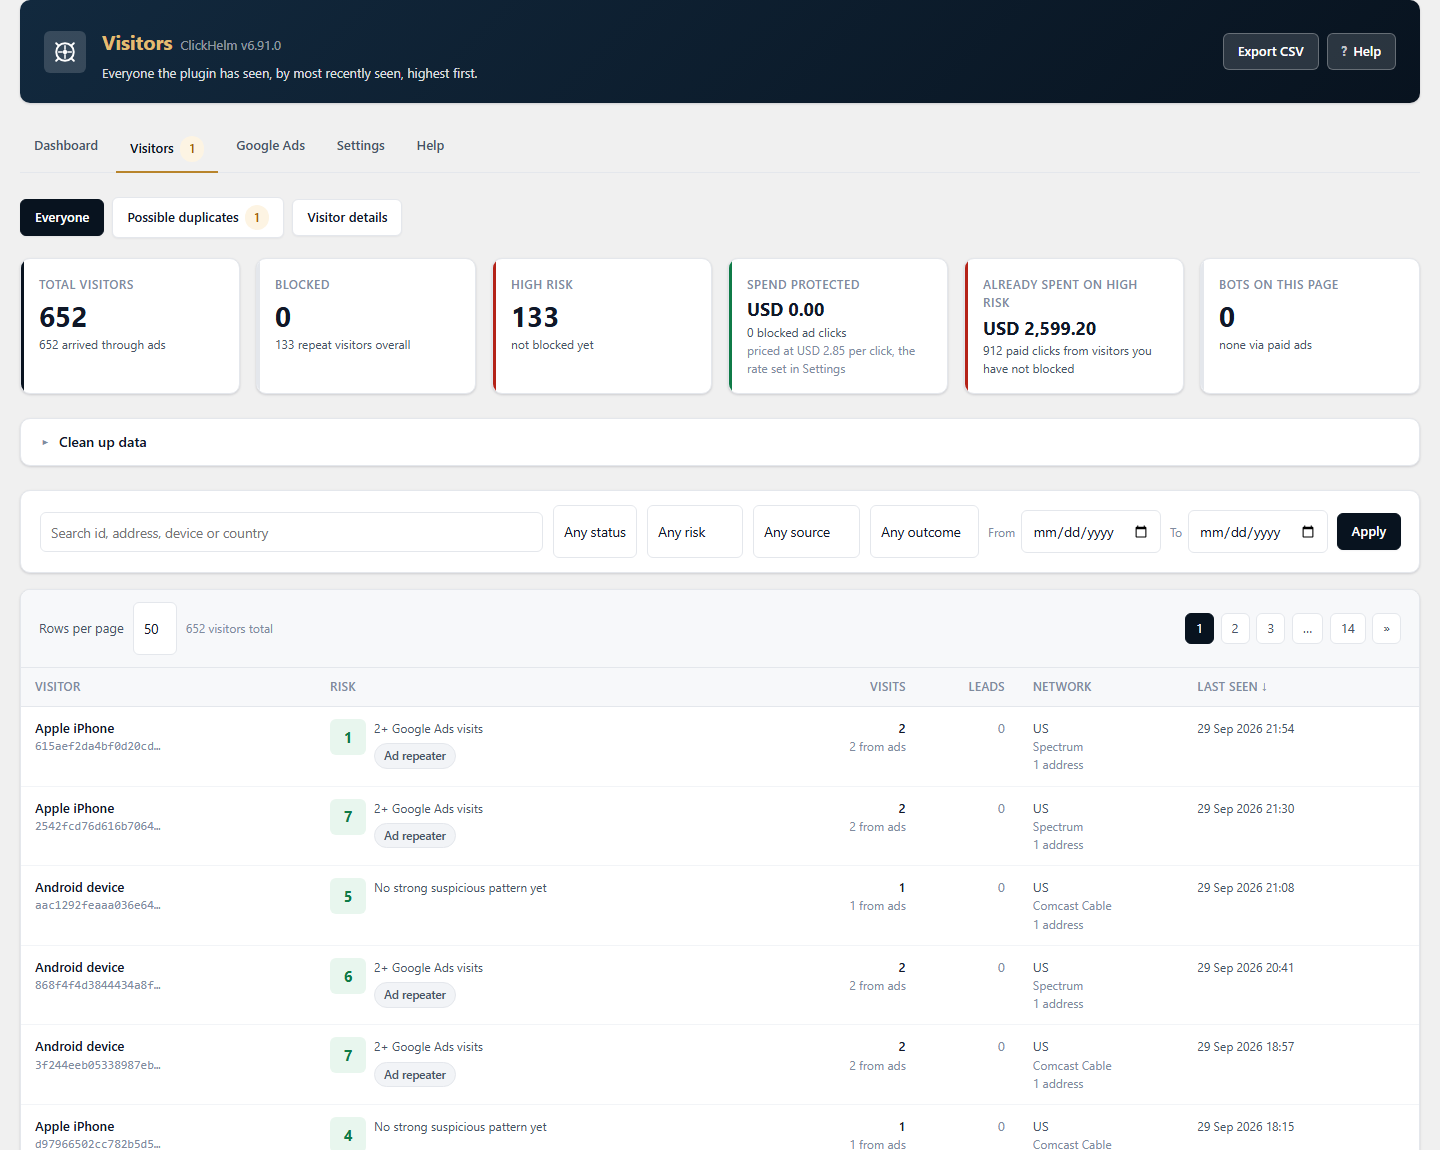Sort by the Last Seen column header

[1232, 687]
